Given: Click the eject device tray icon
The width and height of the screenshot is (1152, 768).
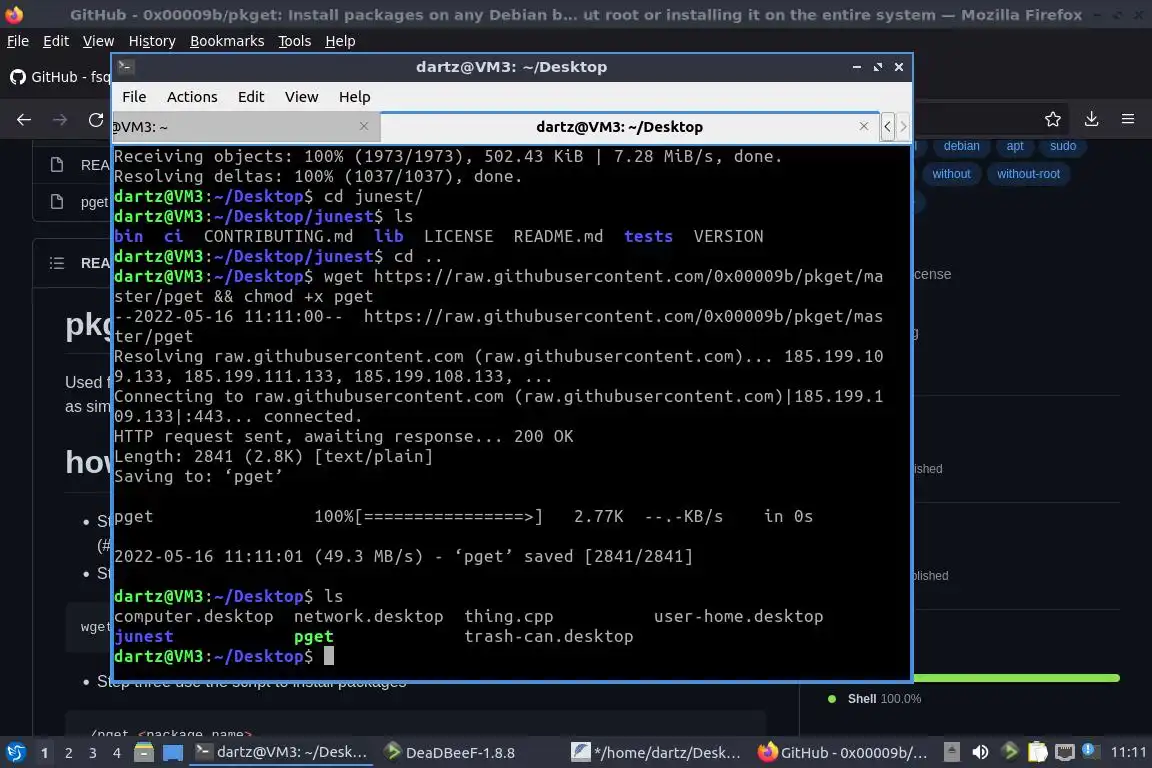Looking at the screenshot, I should tap(951, 752).
